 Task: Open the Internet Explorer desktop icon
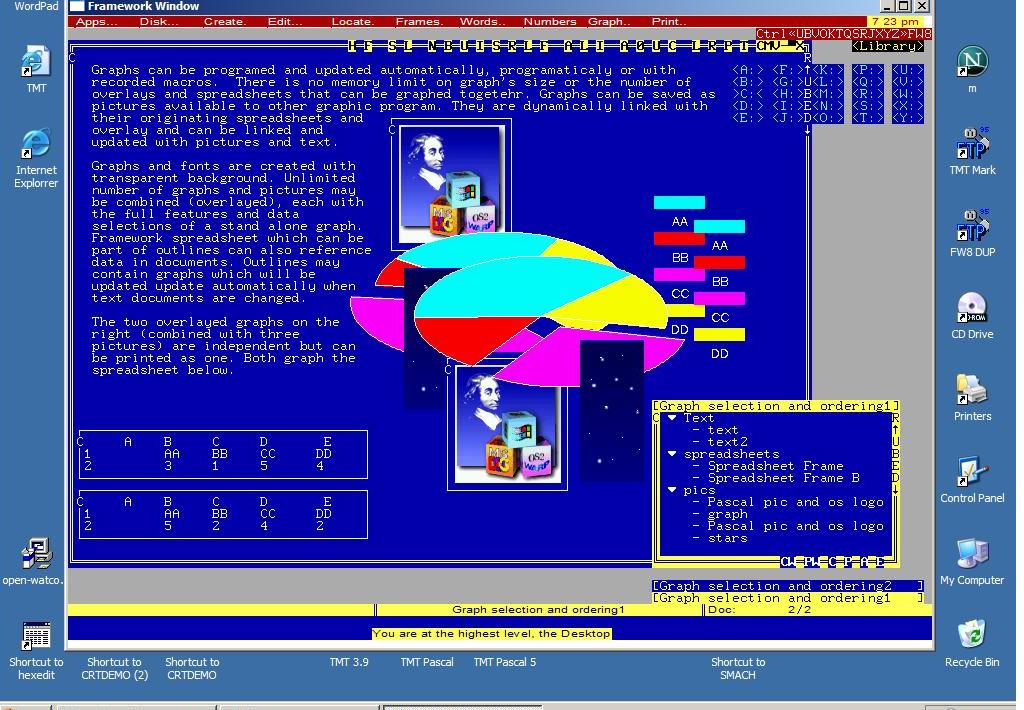pos(35,146)
